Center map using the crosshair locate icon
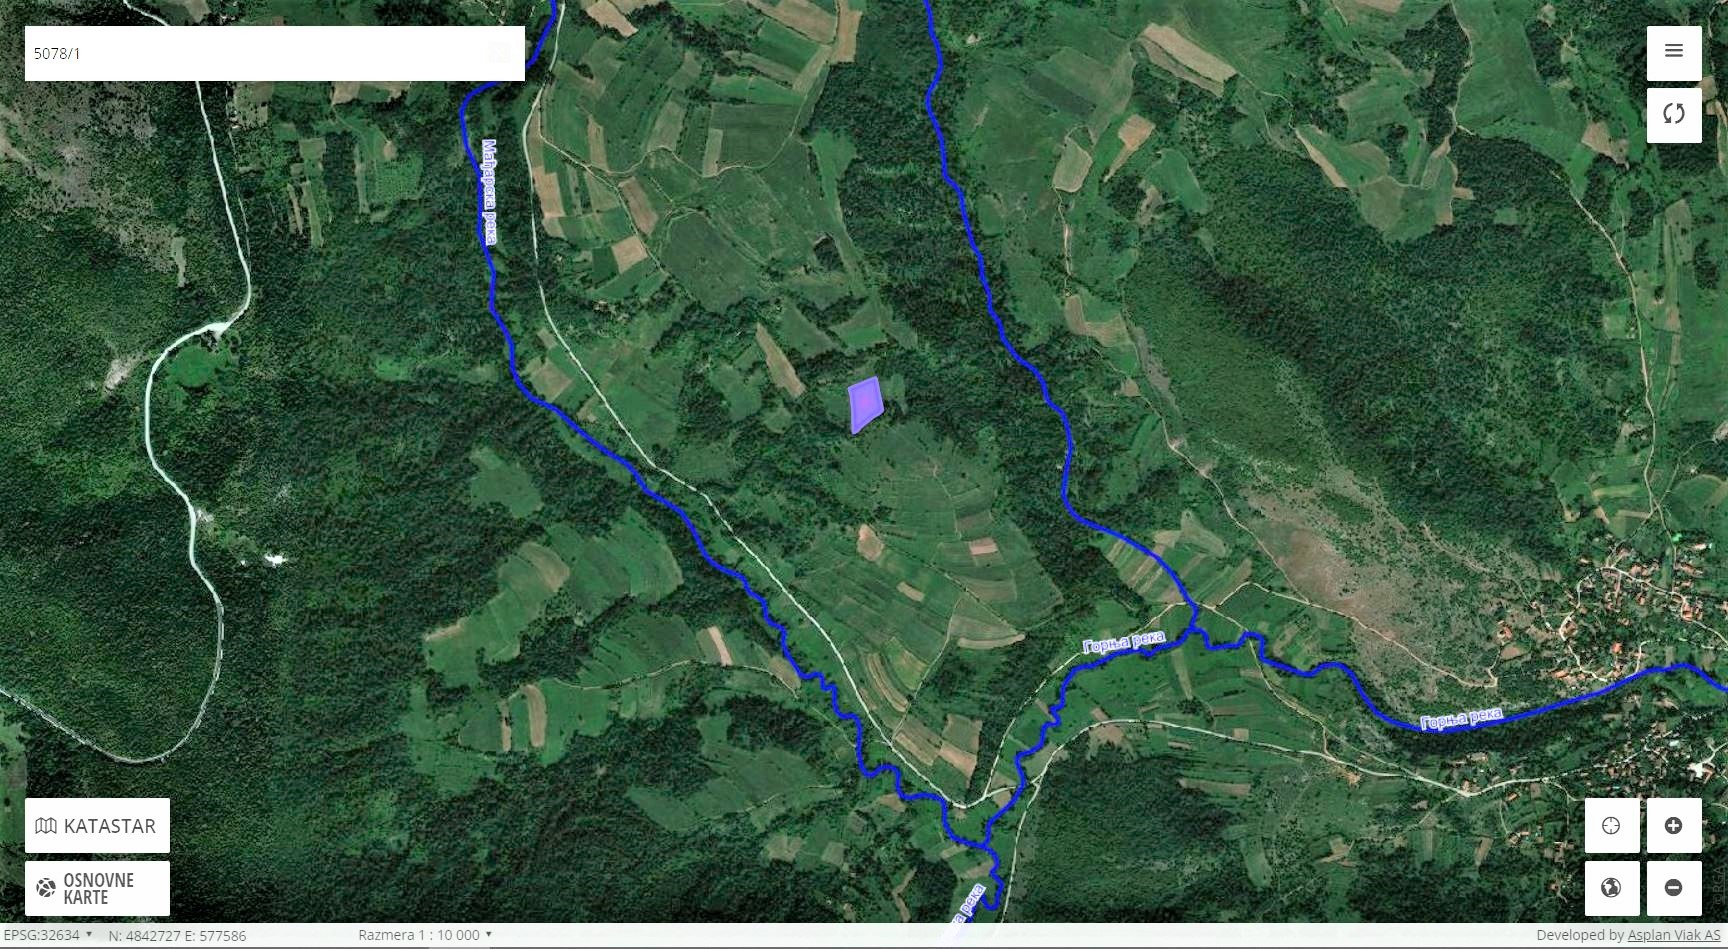 [1611, 825]
